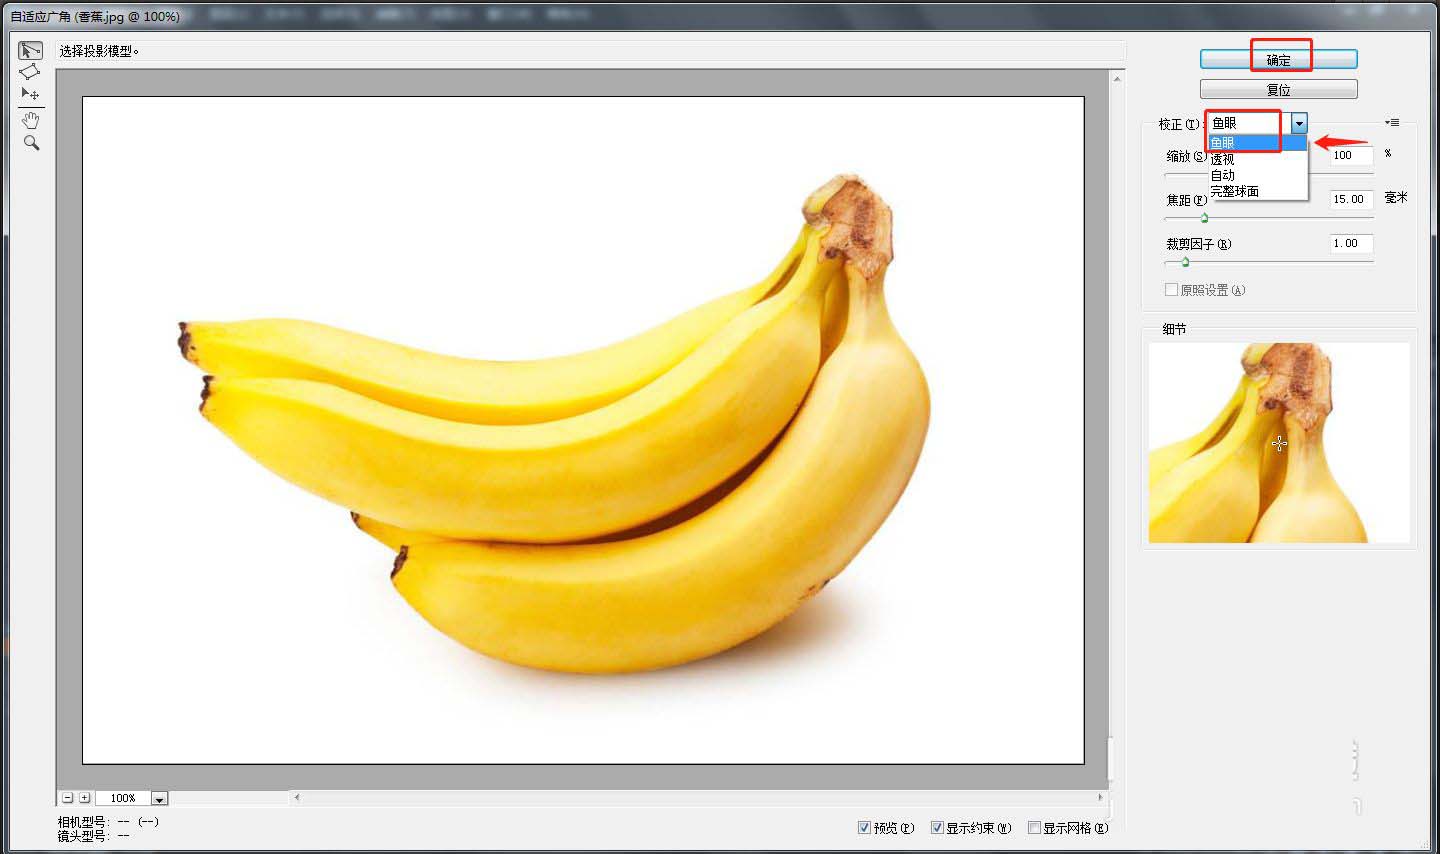This screenshot has width=1440, height=854.
Task: Open the panel flyout menu icon
Action: 1392,123
